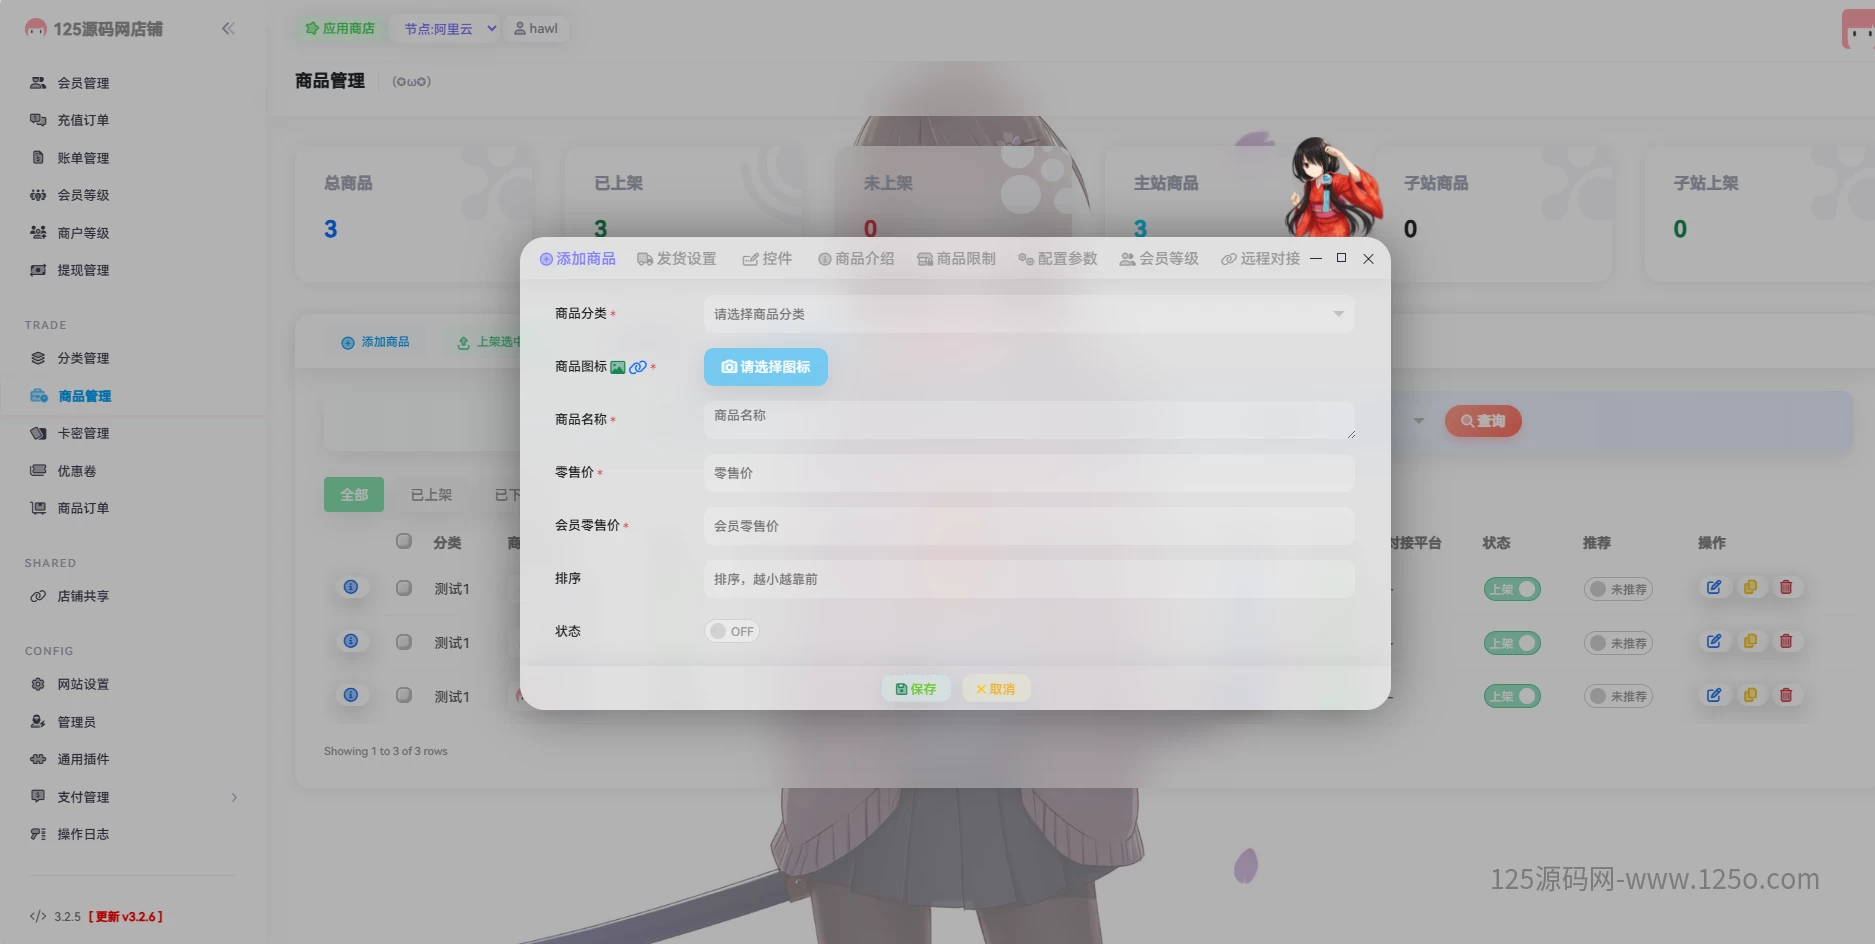The height and width of the screenshot is (944, 1875).
Task: Turn off the 上架 switch for the first product
Action: 1511,588
